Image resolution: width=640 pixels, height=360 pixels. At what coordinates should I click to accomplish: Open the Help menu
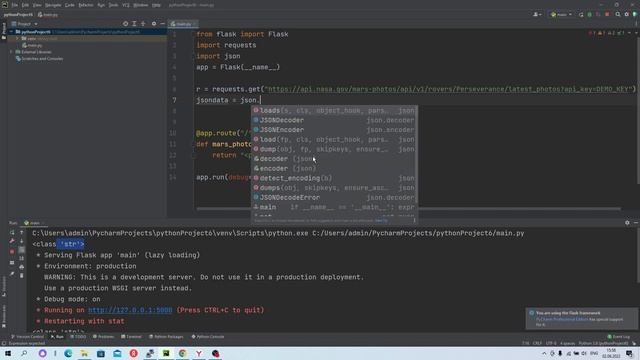tap(156, 5)
